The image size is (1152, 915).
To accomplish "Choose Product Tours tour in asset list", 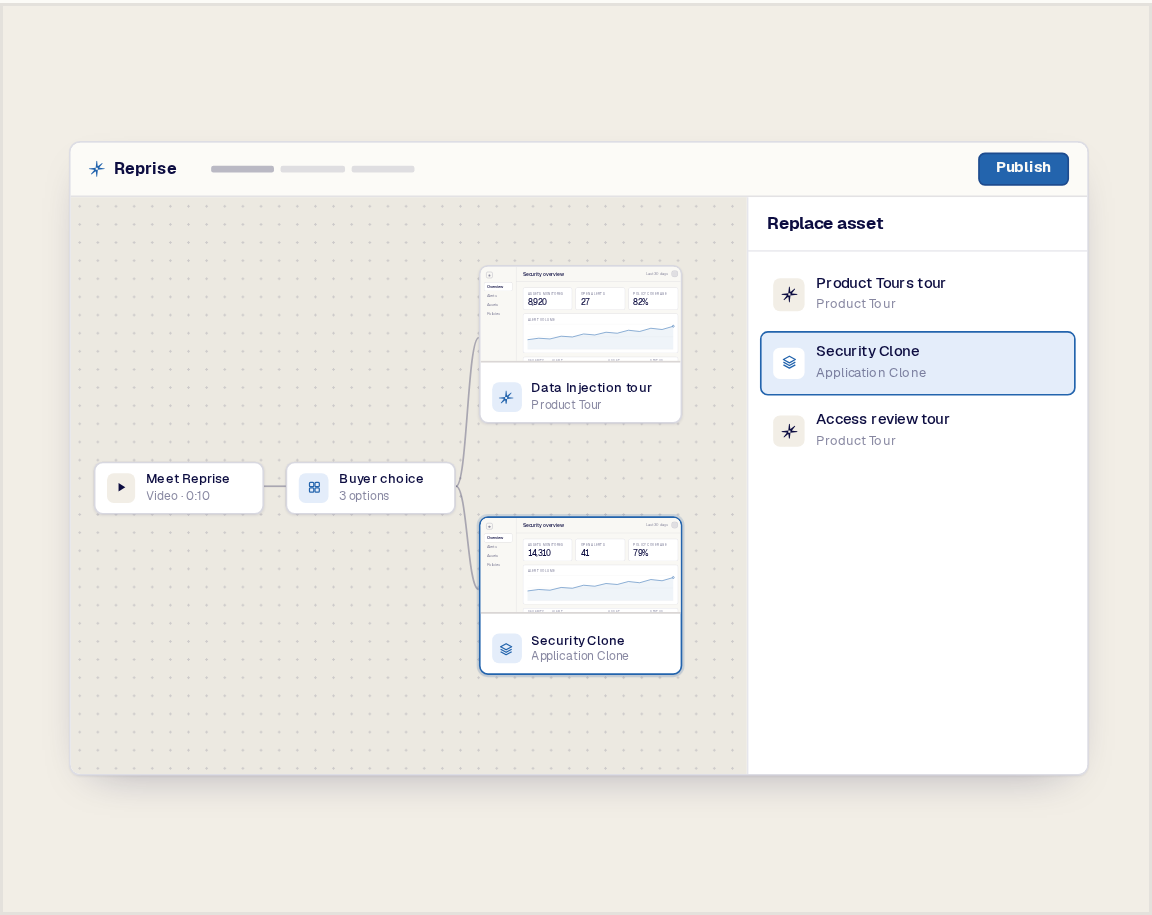I will [918, 294].
